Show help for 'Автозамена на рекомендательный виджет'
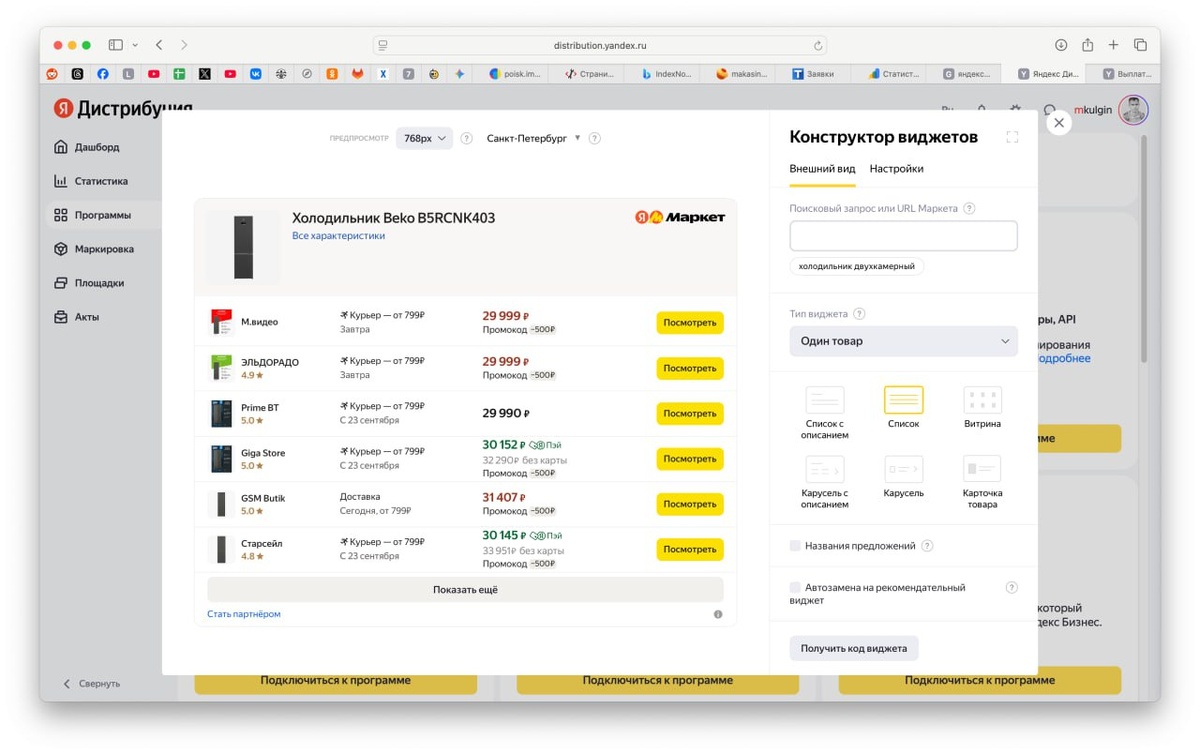Screen dimensions: 1200x754 (x=1011, y=588)
